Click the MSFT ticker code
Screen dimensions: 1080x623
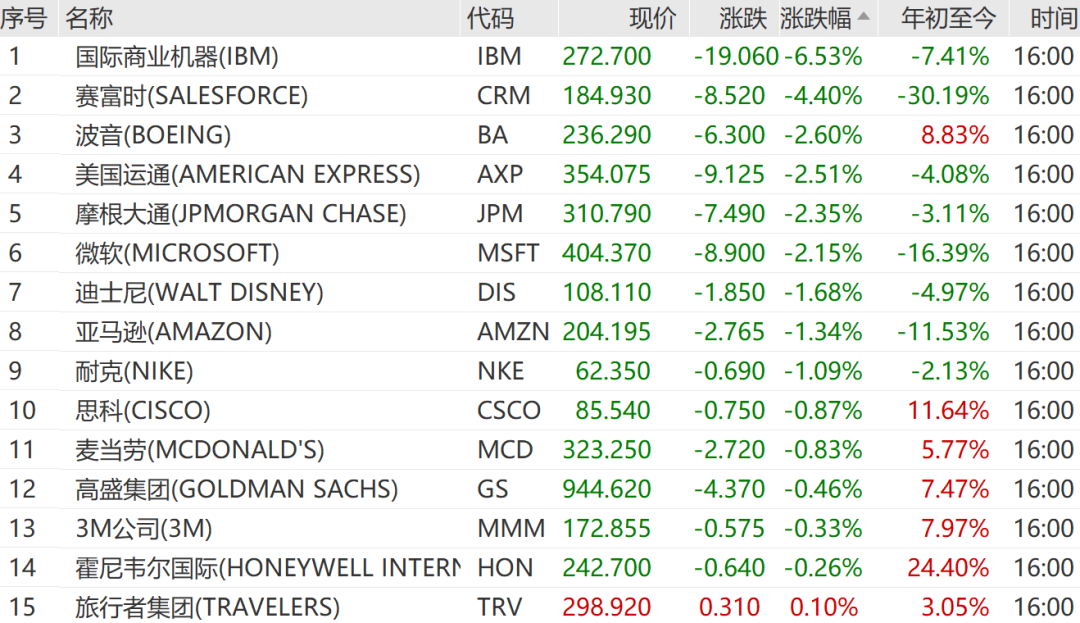pos(508,253)
